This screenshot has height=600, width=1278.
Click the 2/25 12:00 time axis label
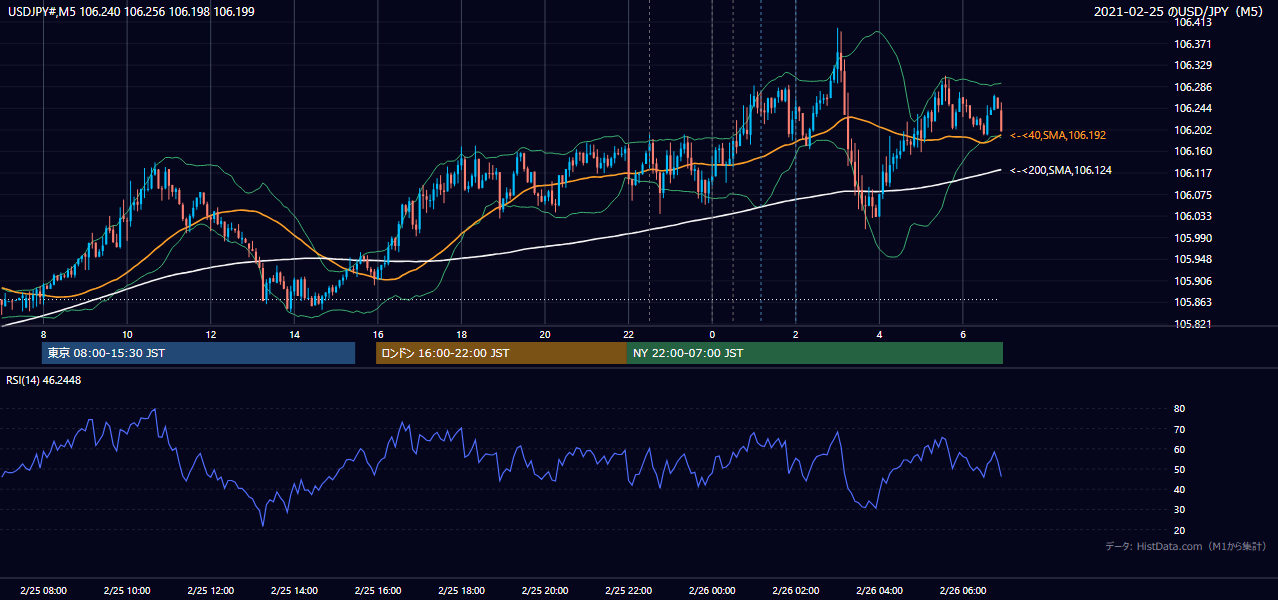pos(211,590)
